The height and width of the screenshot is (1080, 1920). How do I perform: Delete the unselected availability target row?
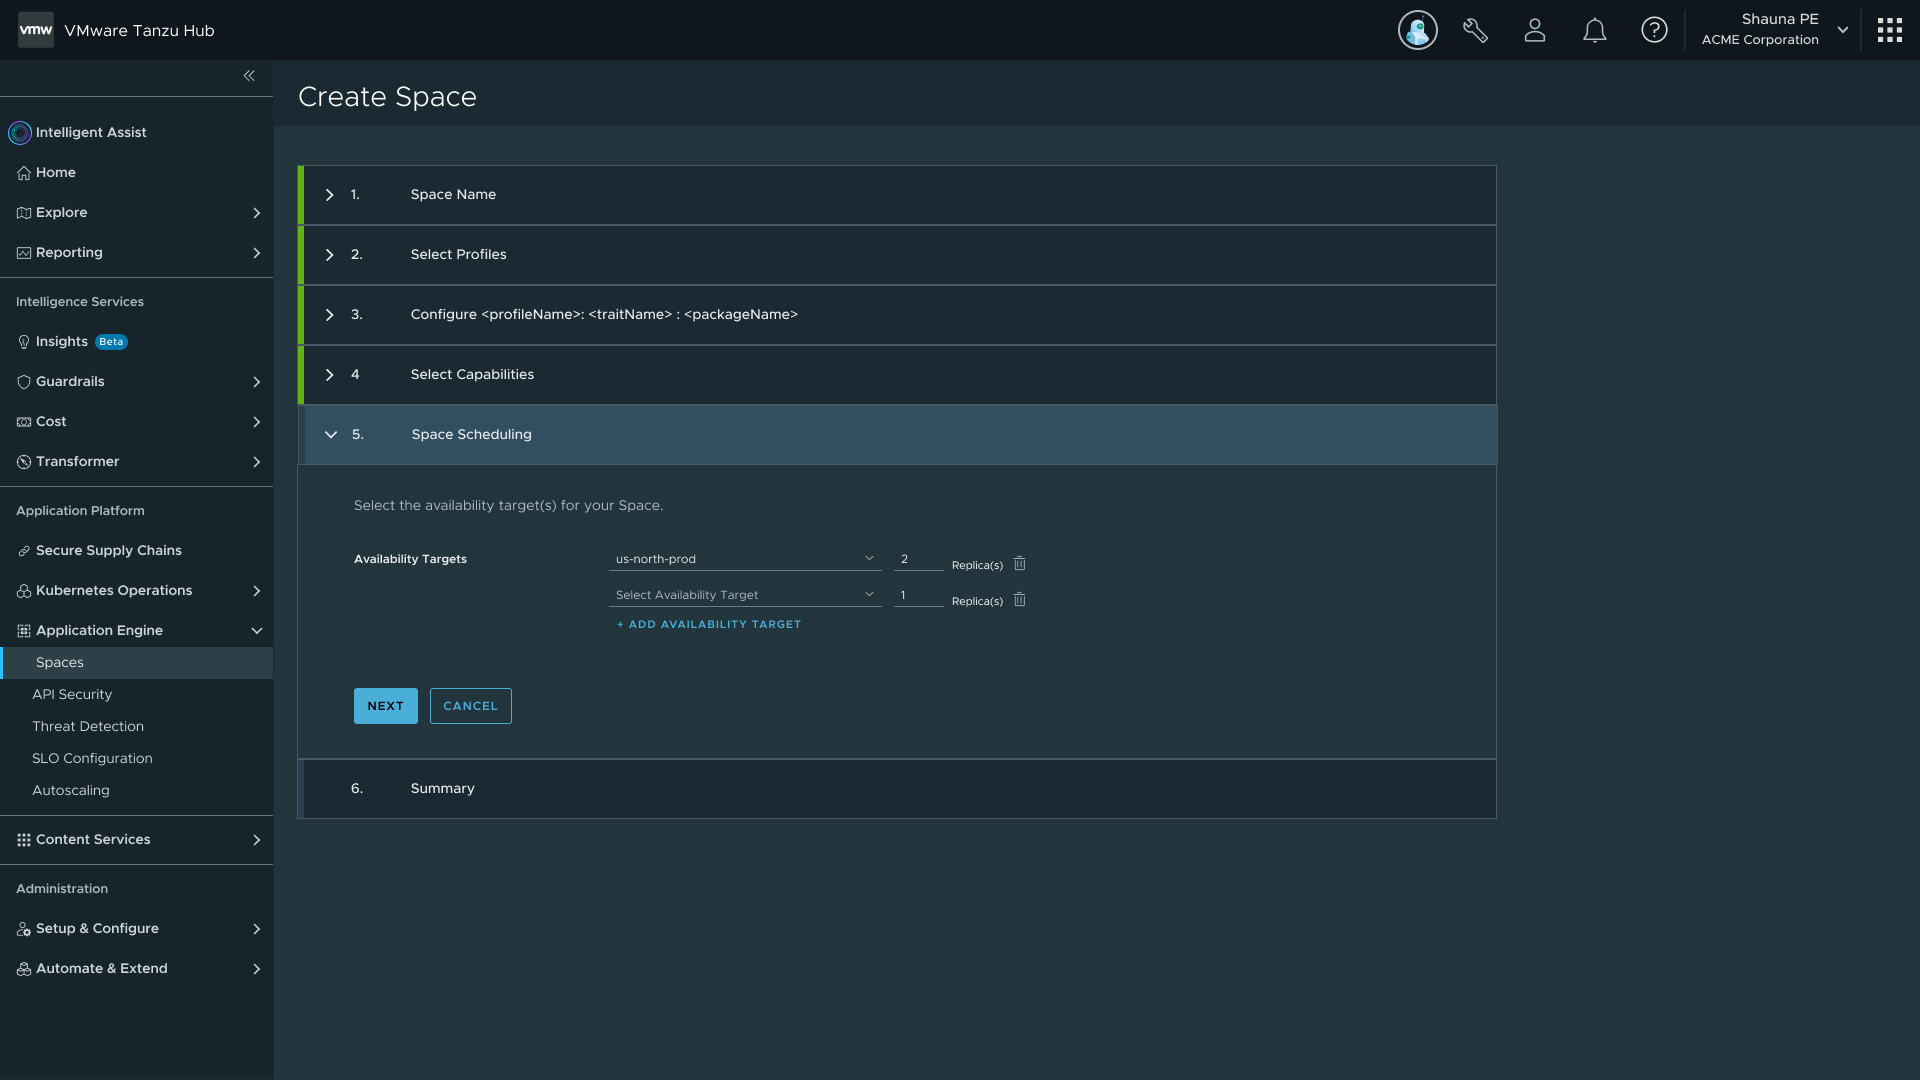[1019, 599]
